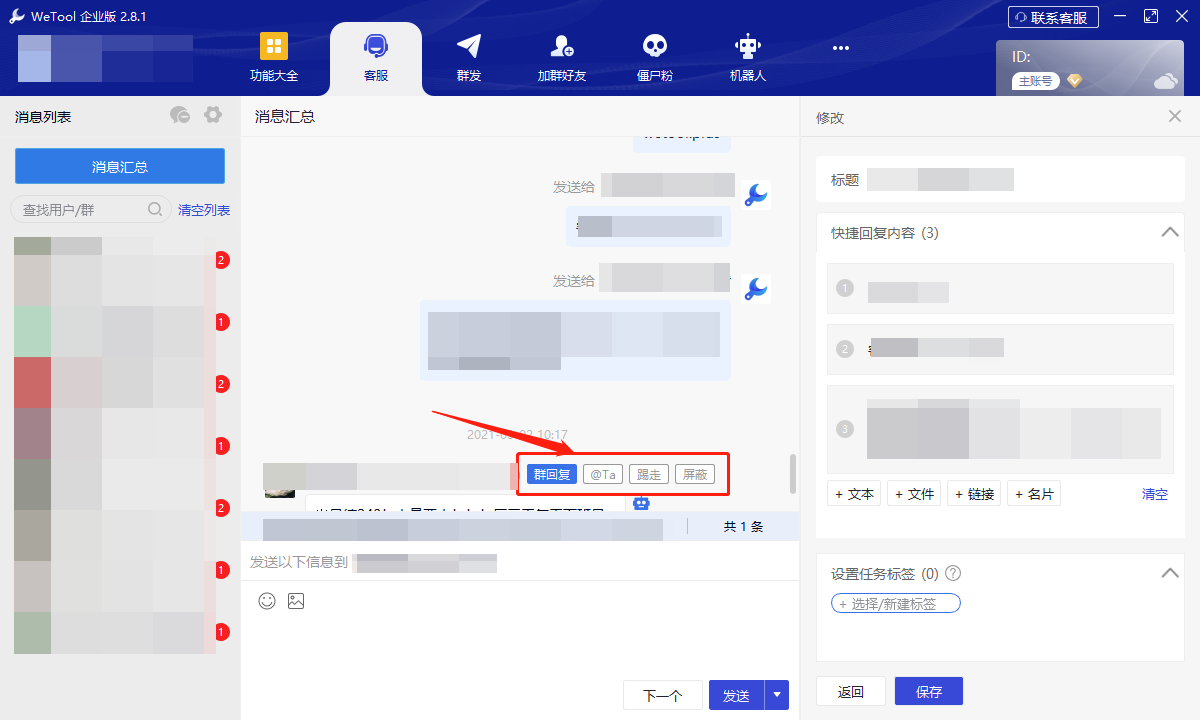This screenshot has width=1200, height=720.
Task: Click the WeTool wrench logo icon
Action: point(18,17)
